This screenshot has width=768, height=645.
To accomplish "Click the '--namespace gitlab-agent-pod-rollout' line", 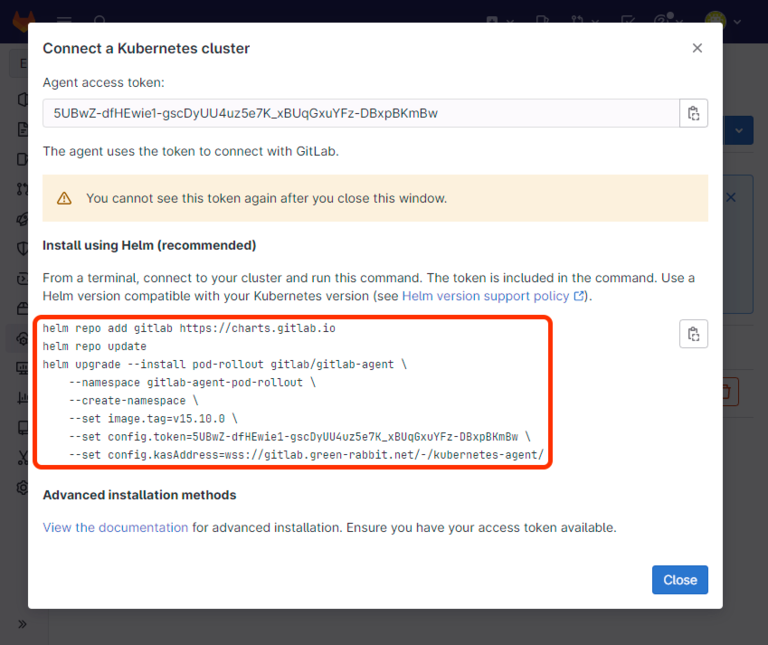I will [192, 382].
